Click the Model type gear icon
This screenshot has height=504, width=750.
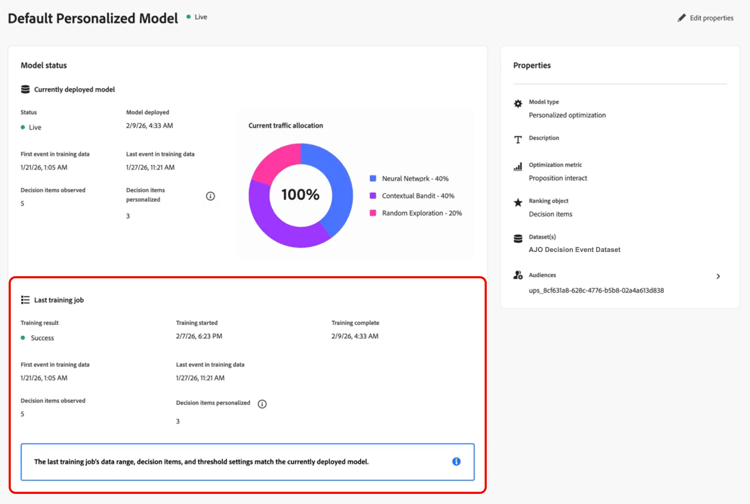pos(518,104)
